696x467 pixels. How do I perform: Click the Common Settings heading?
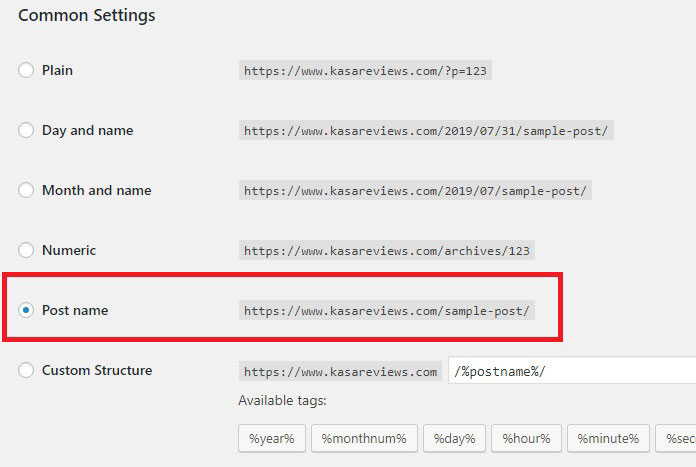(x=87, y=16)
